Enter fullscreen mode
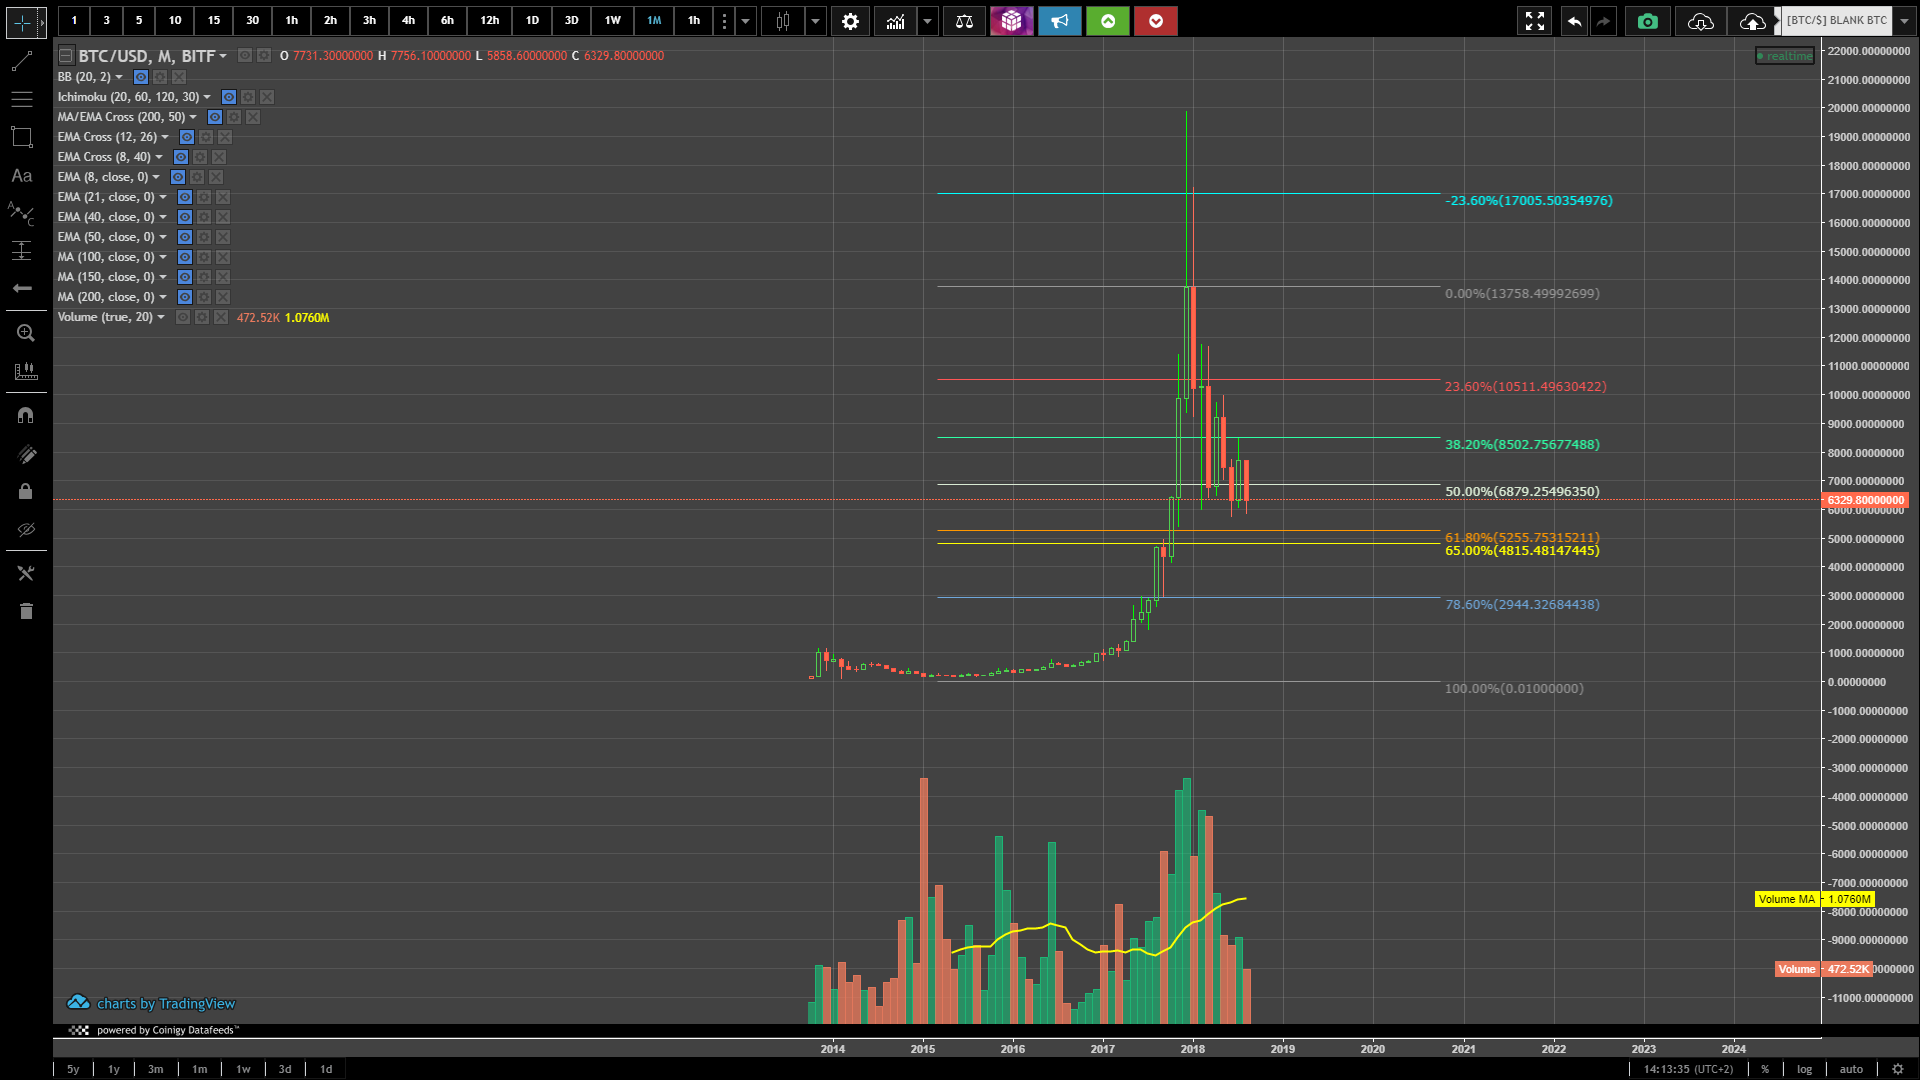1920x1080 pixels. click(1535, 21)
